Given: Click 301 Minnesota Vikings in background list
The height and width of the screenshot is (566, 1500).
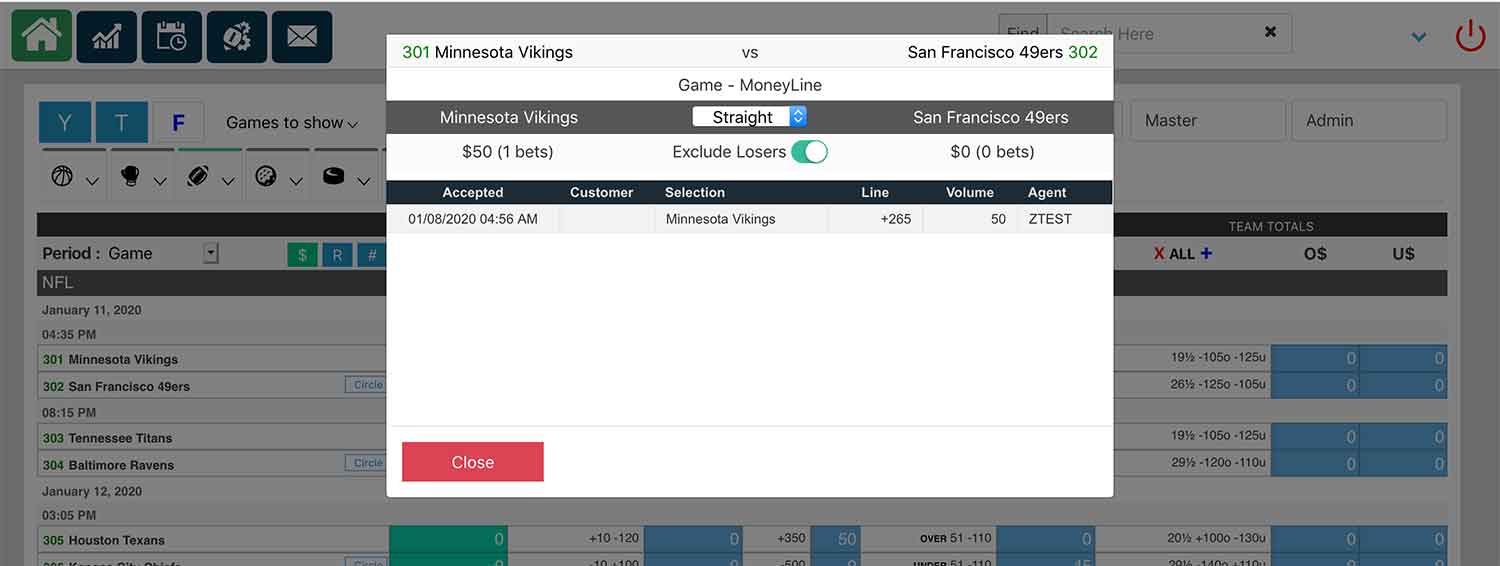Looking at the screenshot, I should pos(110,359).
